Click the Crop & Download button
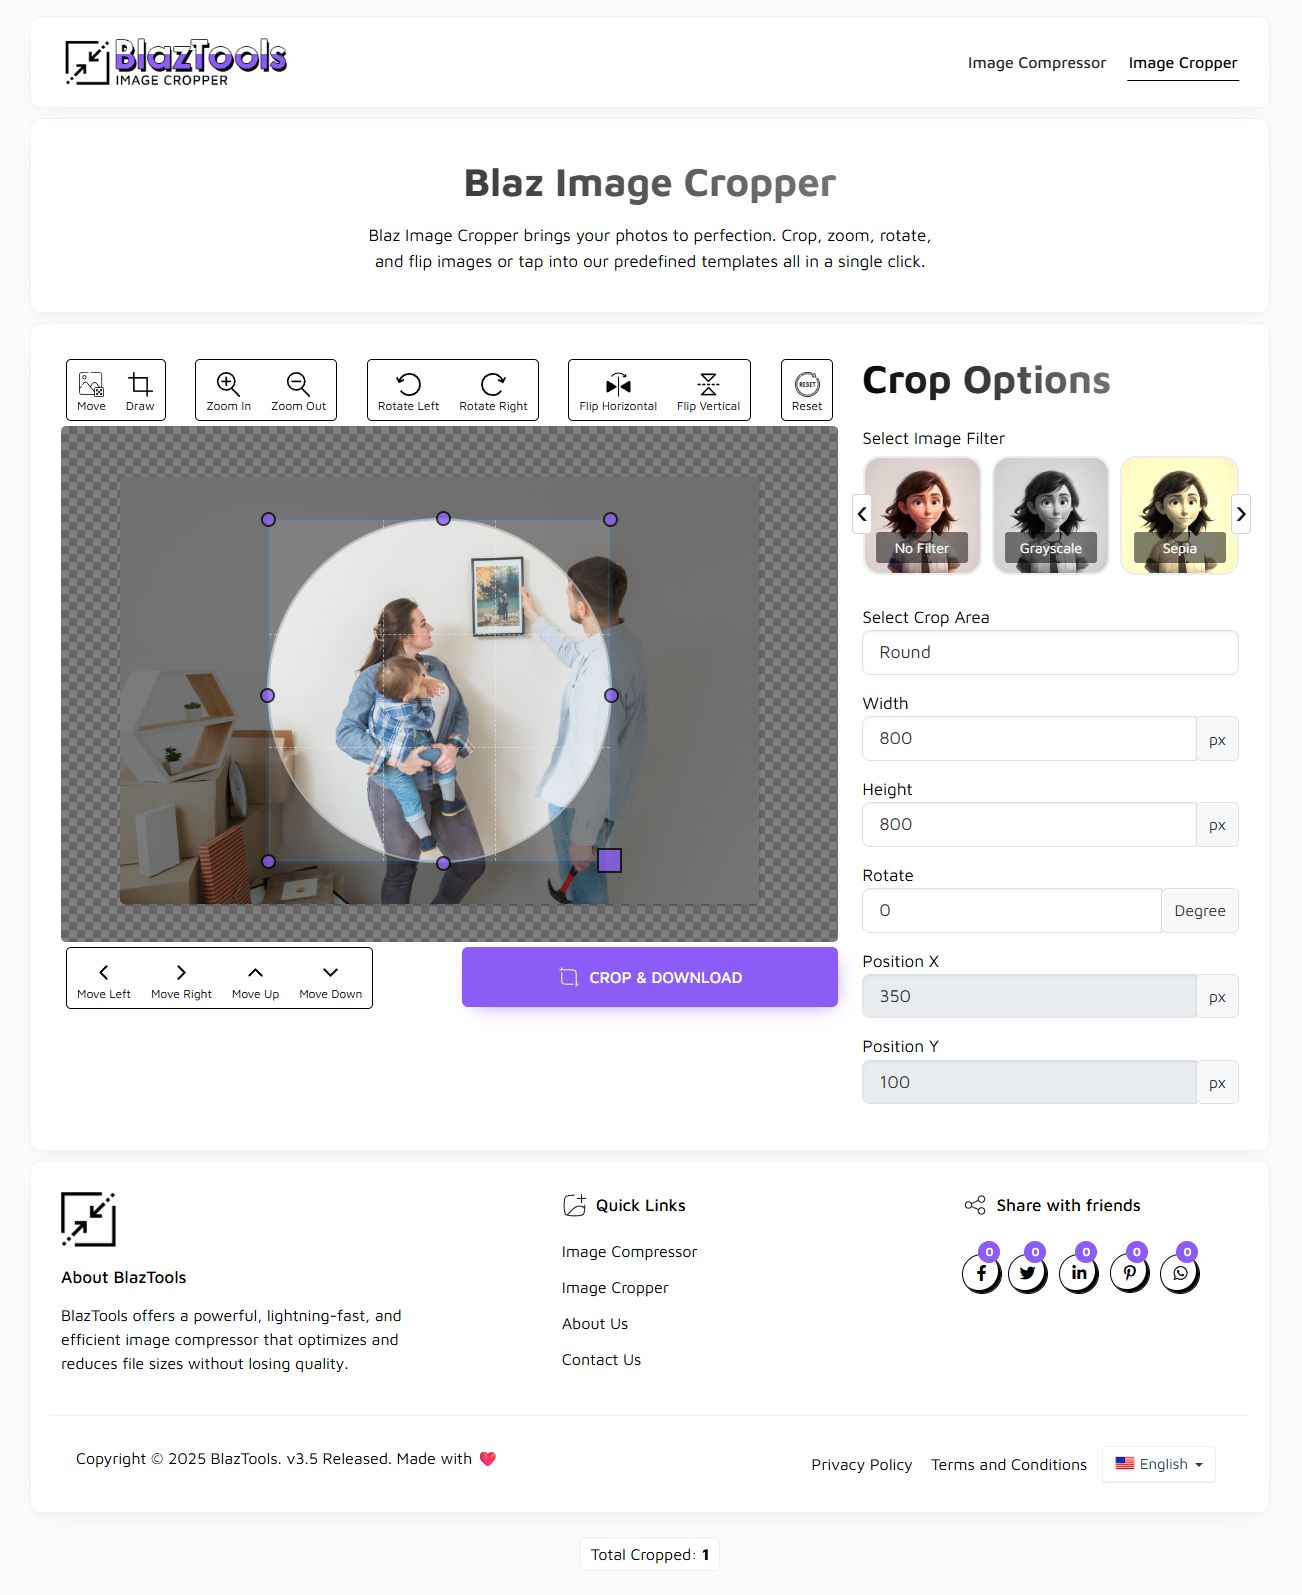Image resolution: width=1302 pixels, height=1595 pixels. pyautogui.click(x=650, y=977)
